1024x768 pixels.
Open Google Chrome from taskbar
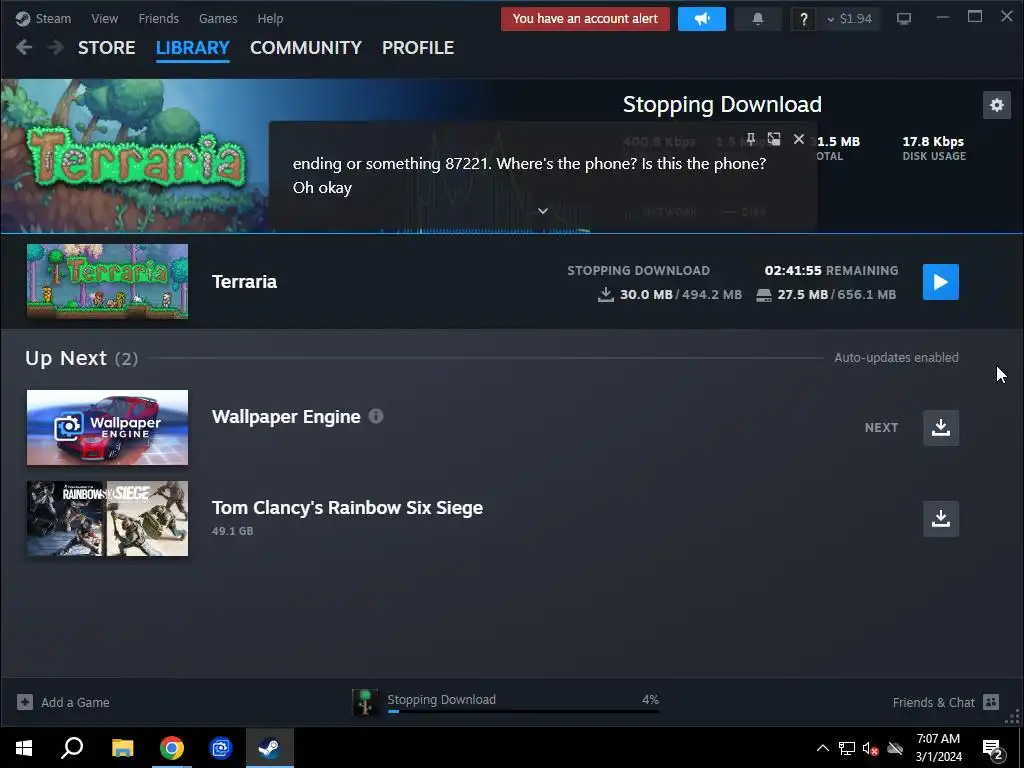click(172, 748)
